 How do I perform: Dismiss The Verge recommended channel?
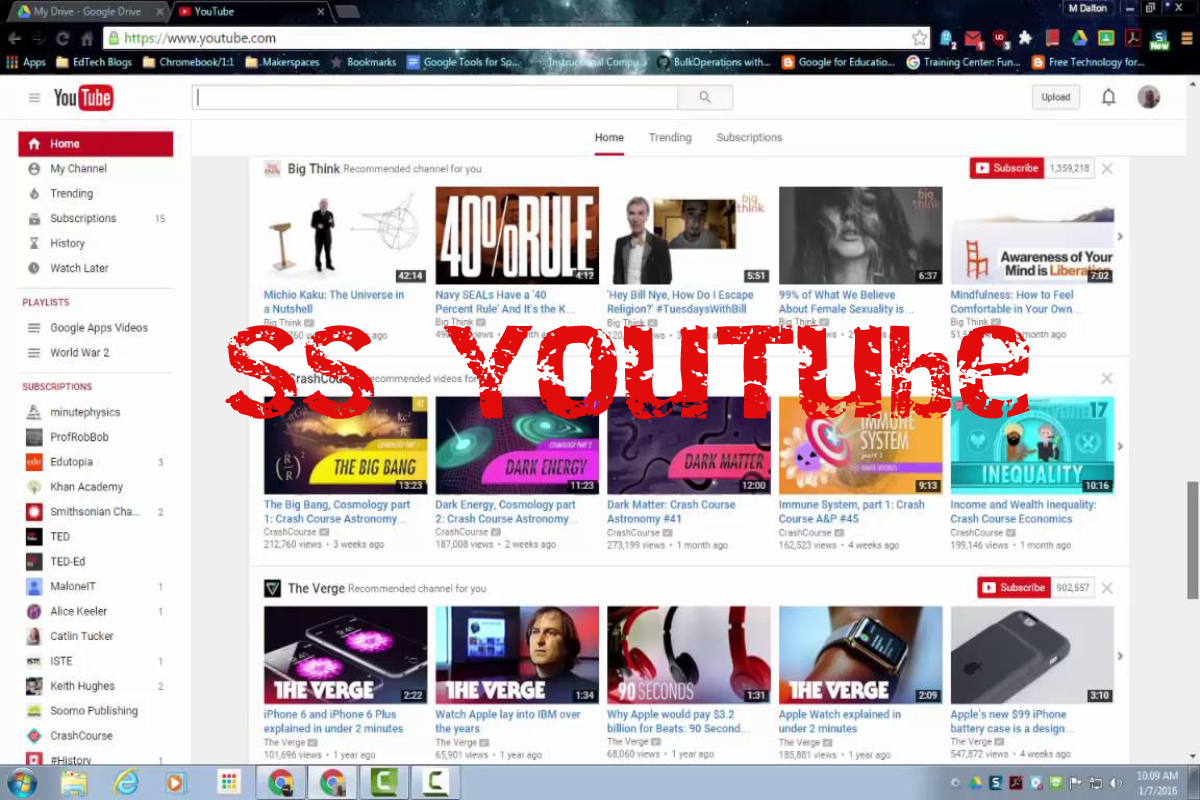coord(1107,588)
